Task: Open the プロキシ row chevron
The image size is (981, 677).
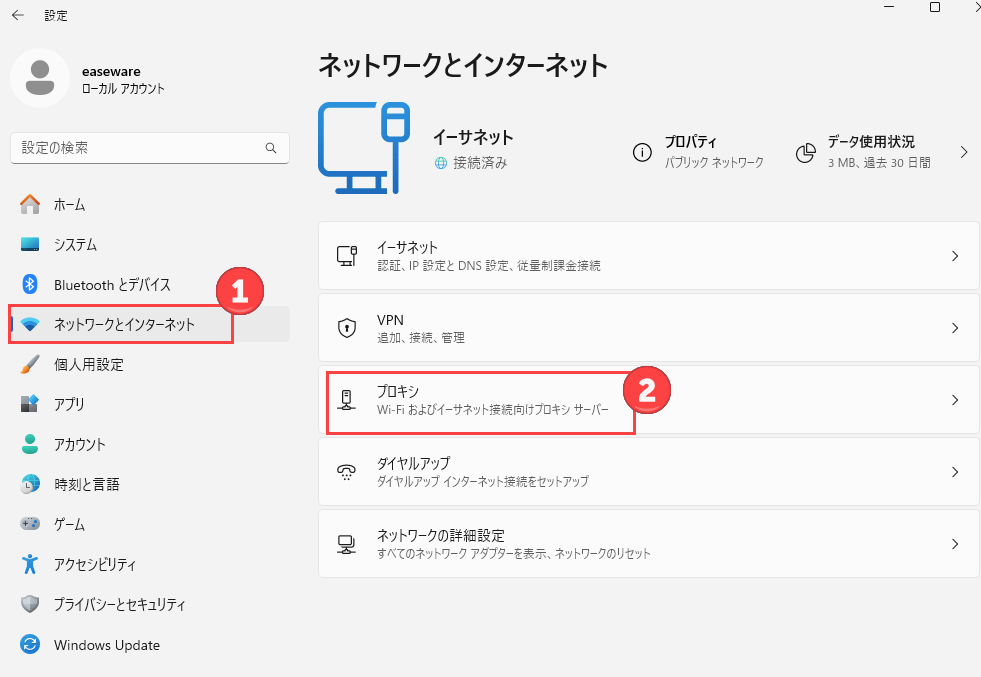Action: click(955, 400)
